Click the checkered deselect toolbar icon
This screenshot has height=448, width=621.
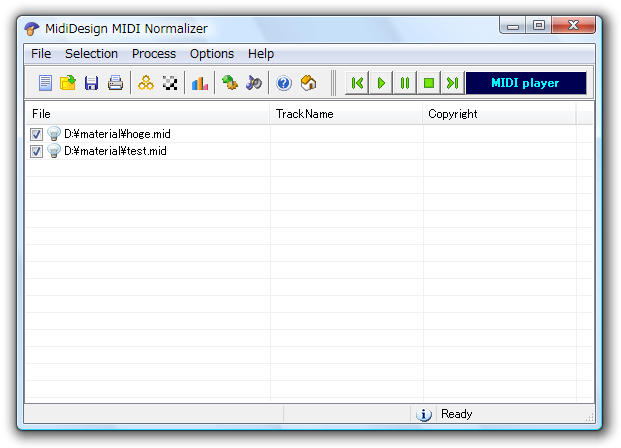(x=170, y=83)
